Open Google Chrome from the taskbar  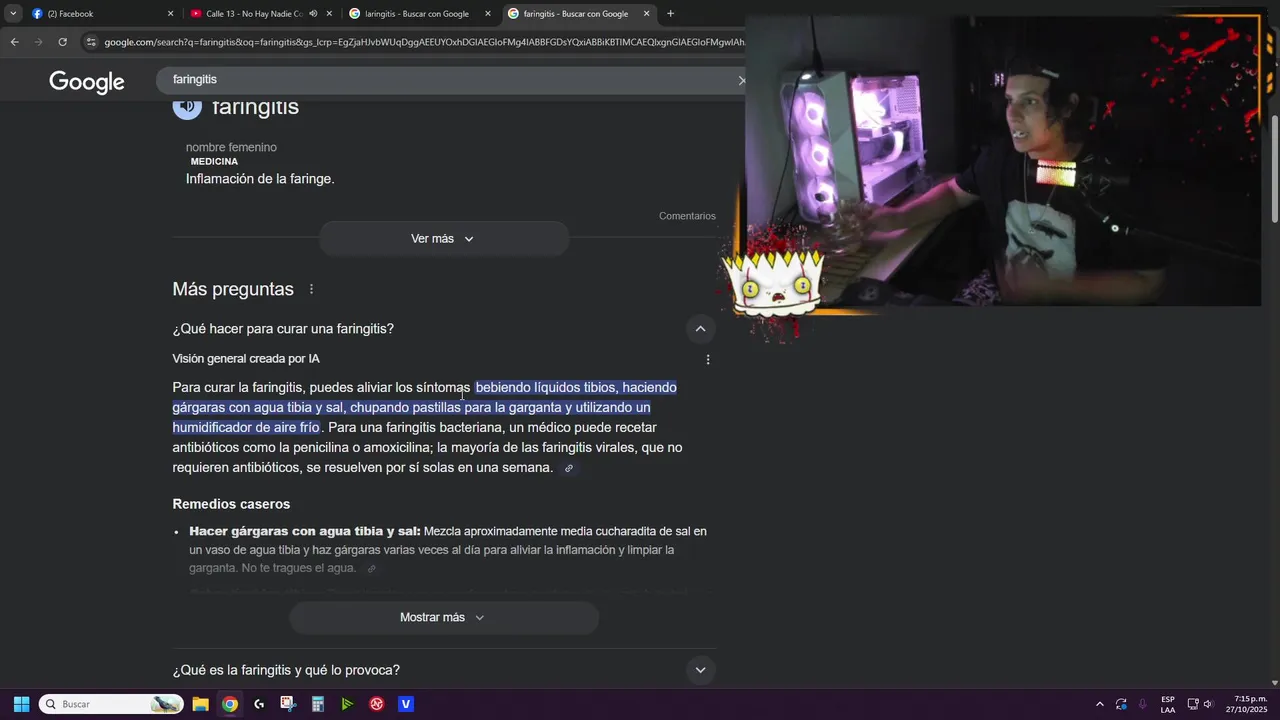(x=230, y=704)
